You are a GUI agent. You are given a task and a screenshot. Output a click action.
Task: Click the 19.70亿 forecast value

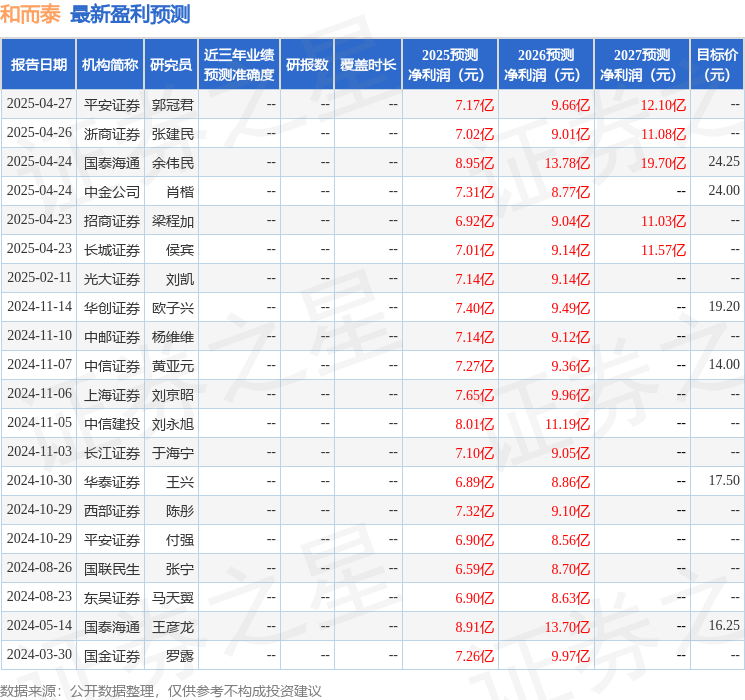(663, 163)
